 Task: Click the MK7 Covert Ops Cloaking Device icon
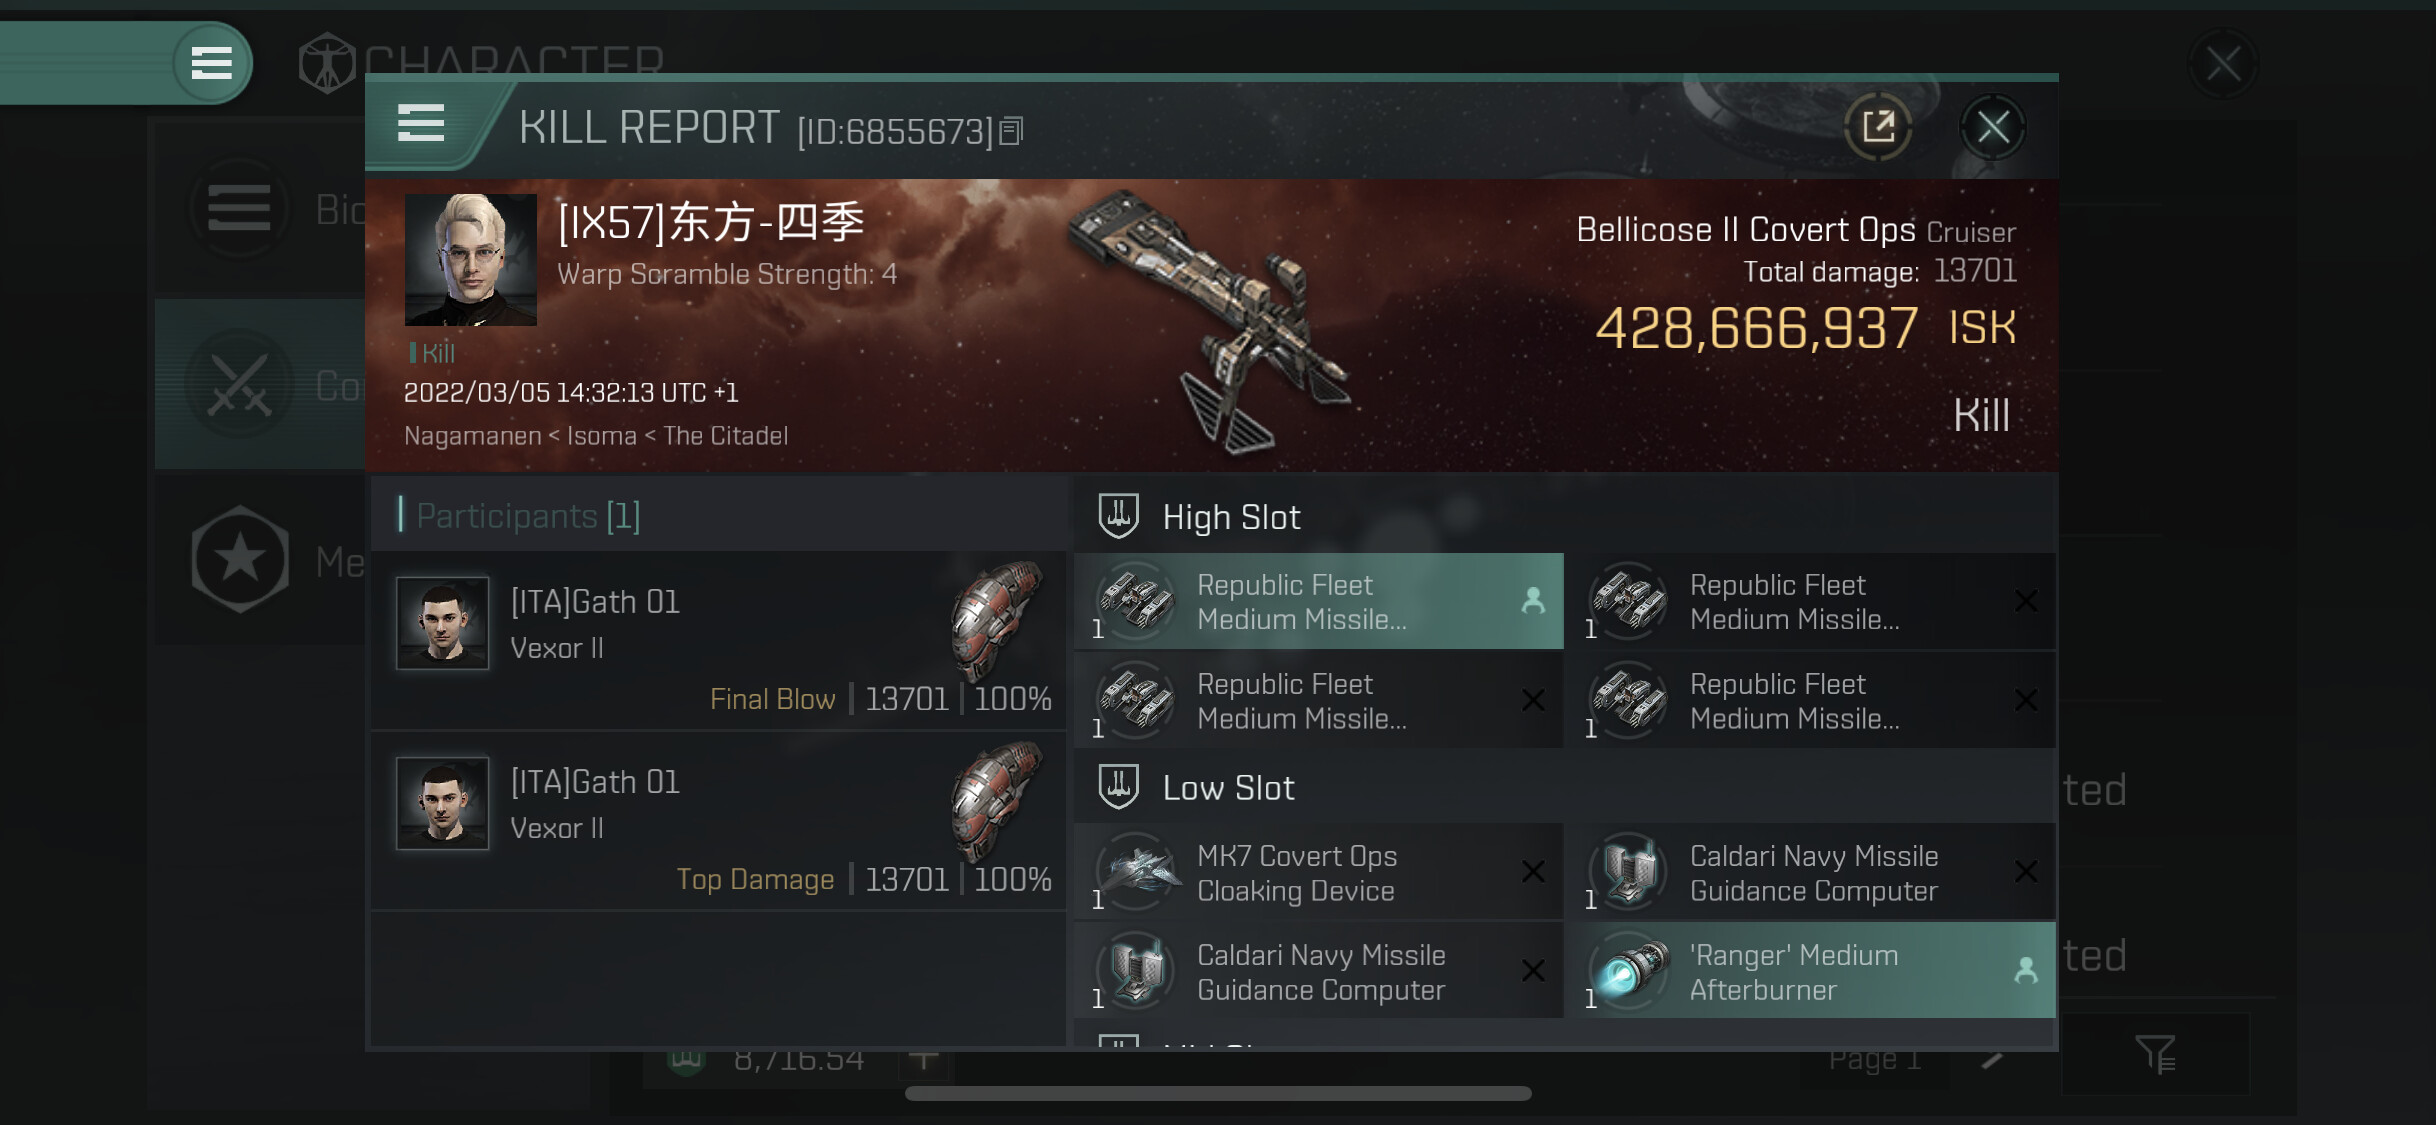click(x=1136, y=870)
